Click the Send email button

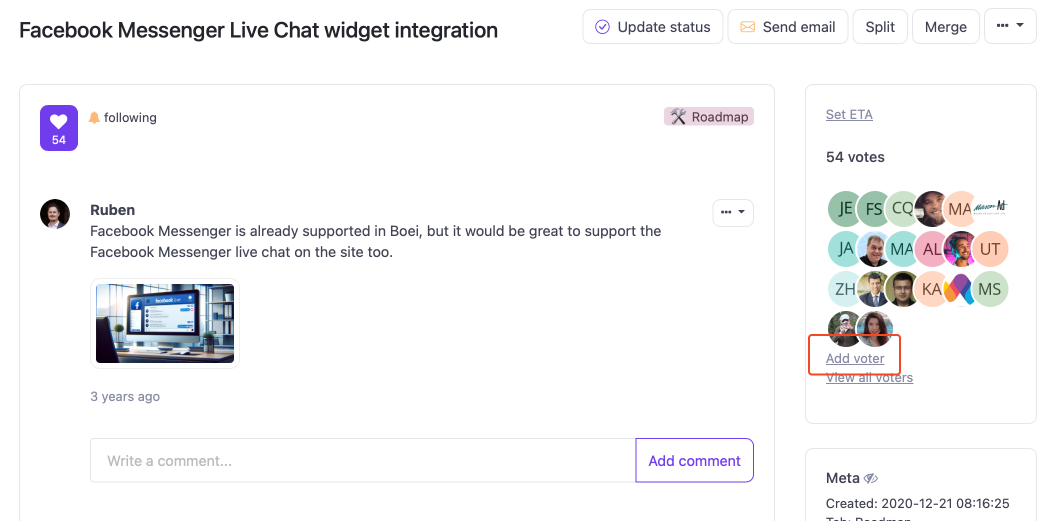(x=788, y=27)
